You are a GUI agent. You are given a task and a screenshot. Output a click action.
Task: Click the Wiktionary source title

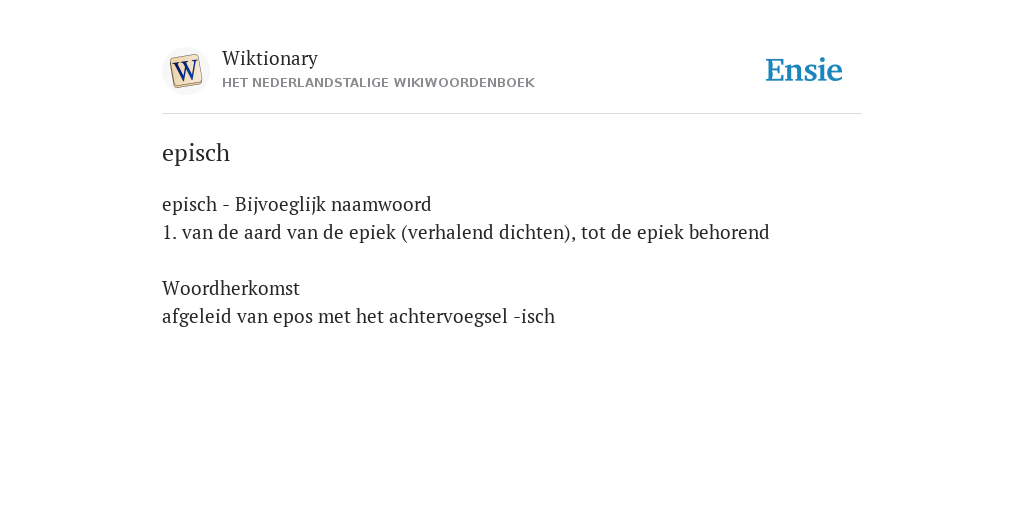(270, 58)
